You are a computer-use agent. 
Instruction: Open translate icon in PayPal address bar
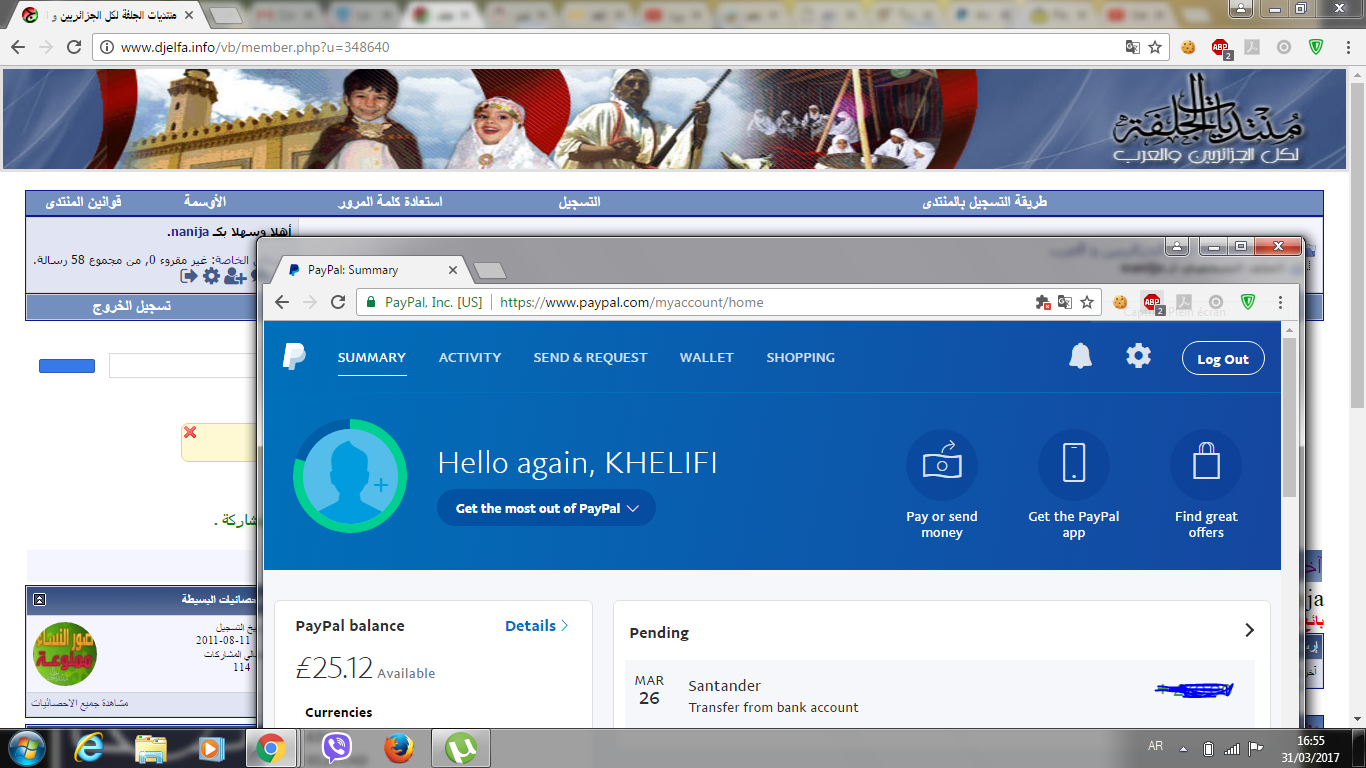[1065, 302]
